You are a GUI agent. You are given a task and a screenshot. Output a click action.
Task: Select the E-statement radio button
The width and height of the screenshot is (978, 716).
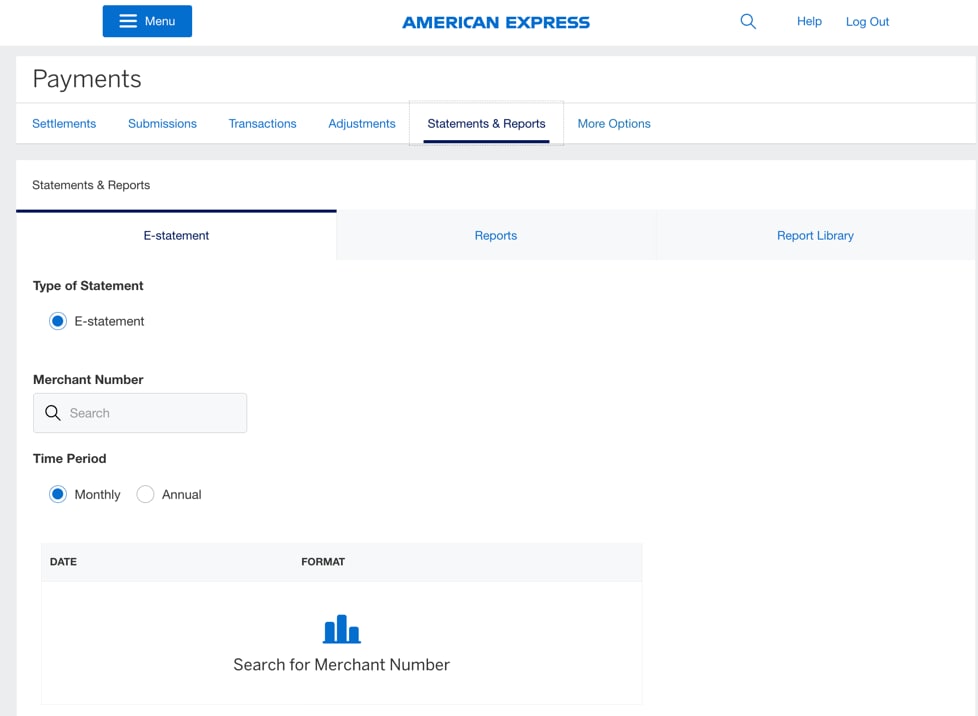[x=57, y=320]
